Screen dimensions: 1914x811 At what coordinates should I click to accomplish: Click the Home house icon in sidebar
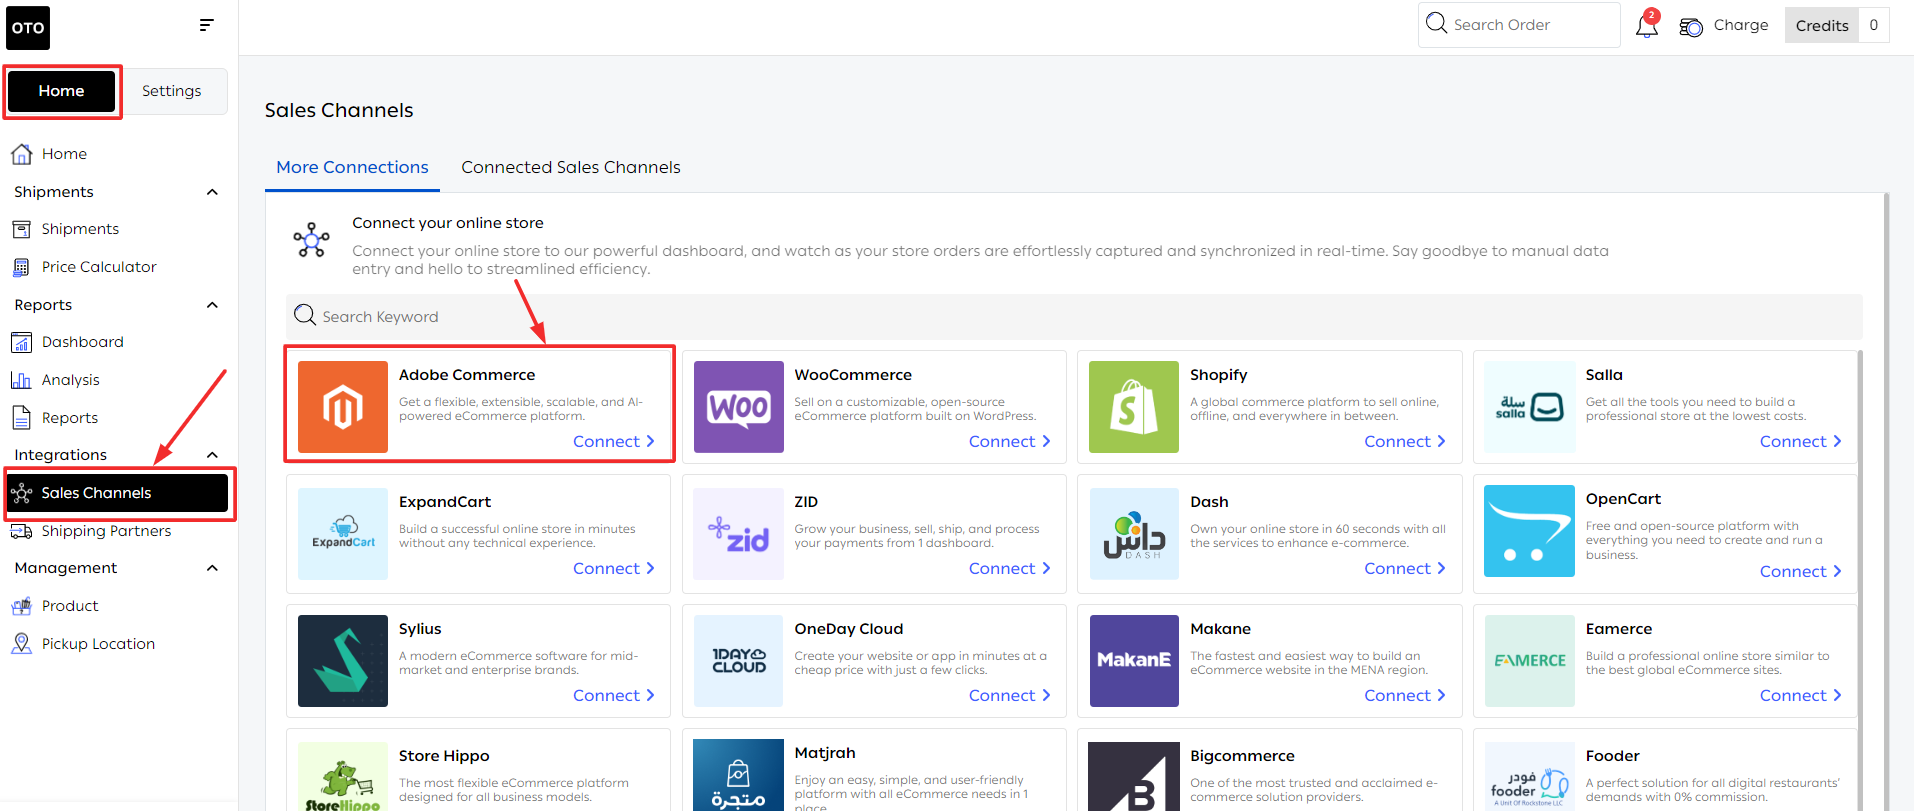(21, 154)
